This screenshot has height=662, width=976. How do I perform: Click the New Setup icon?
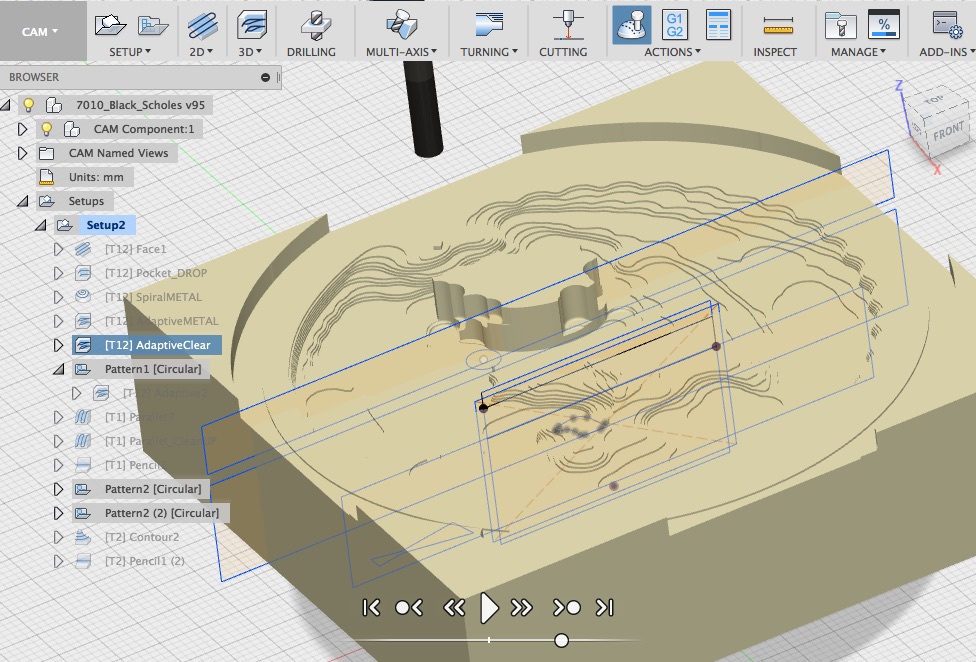point(110,25)
